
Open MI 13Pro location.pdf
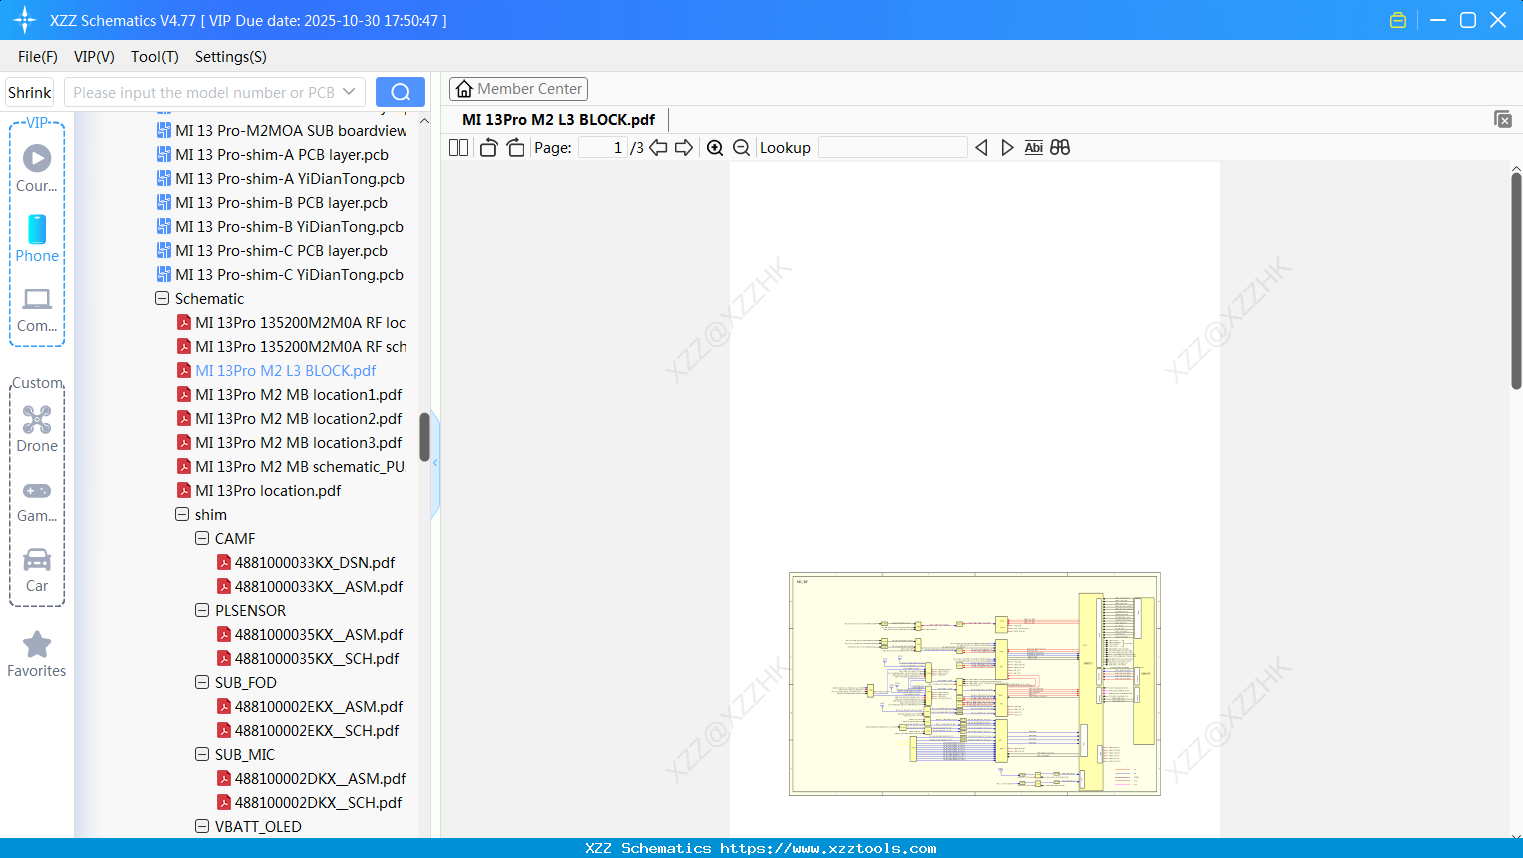point(259,490)
